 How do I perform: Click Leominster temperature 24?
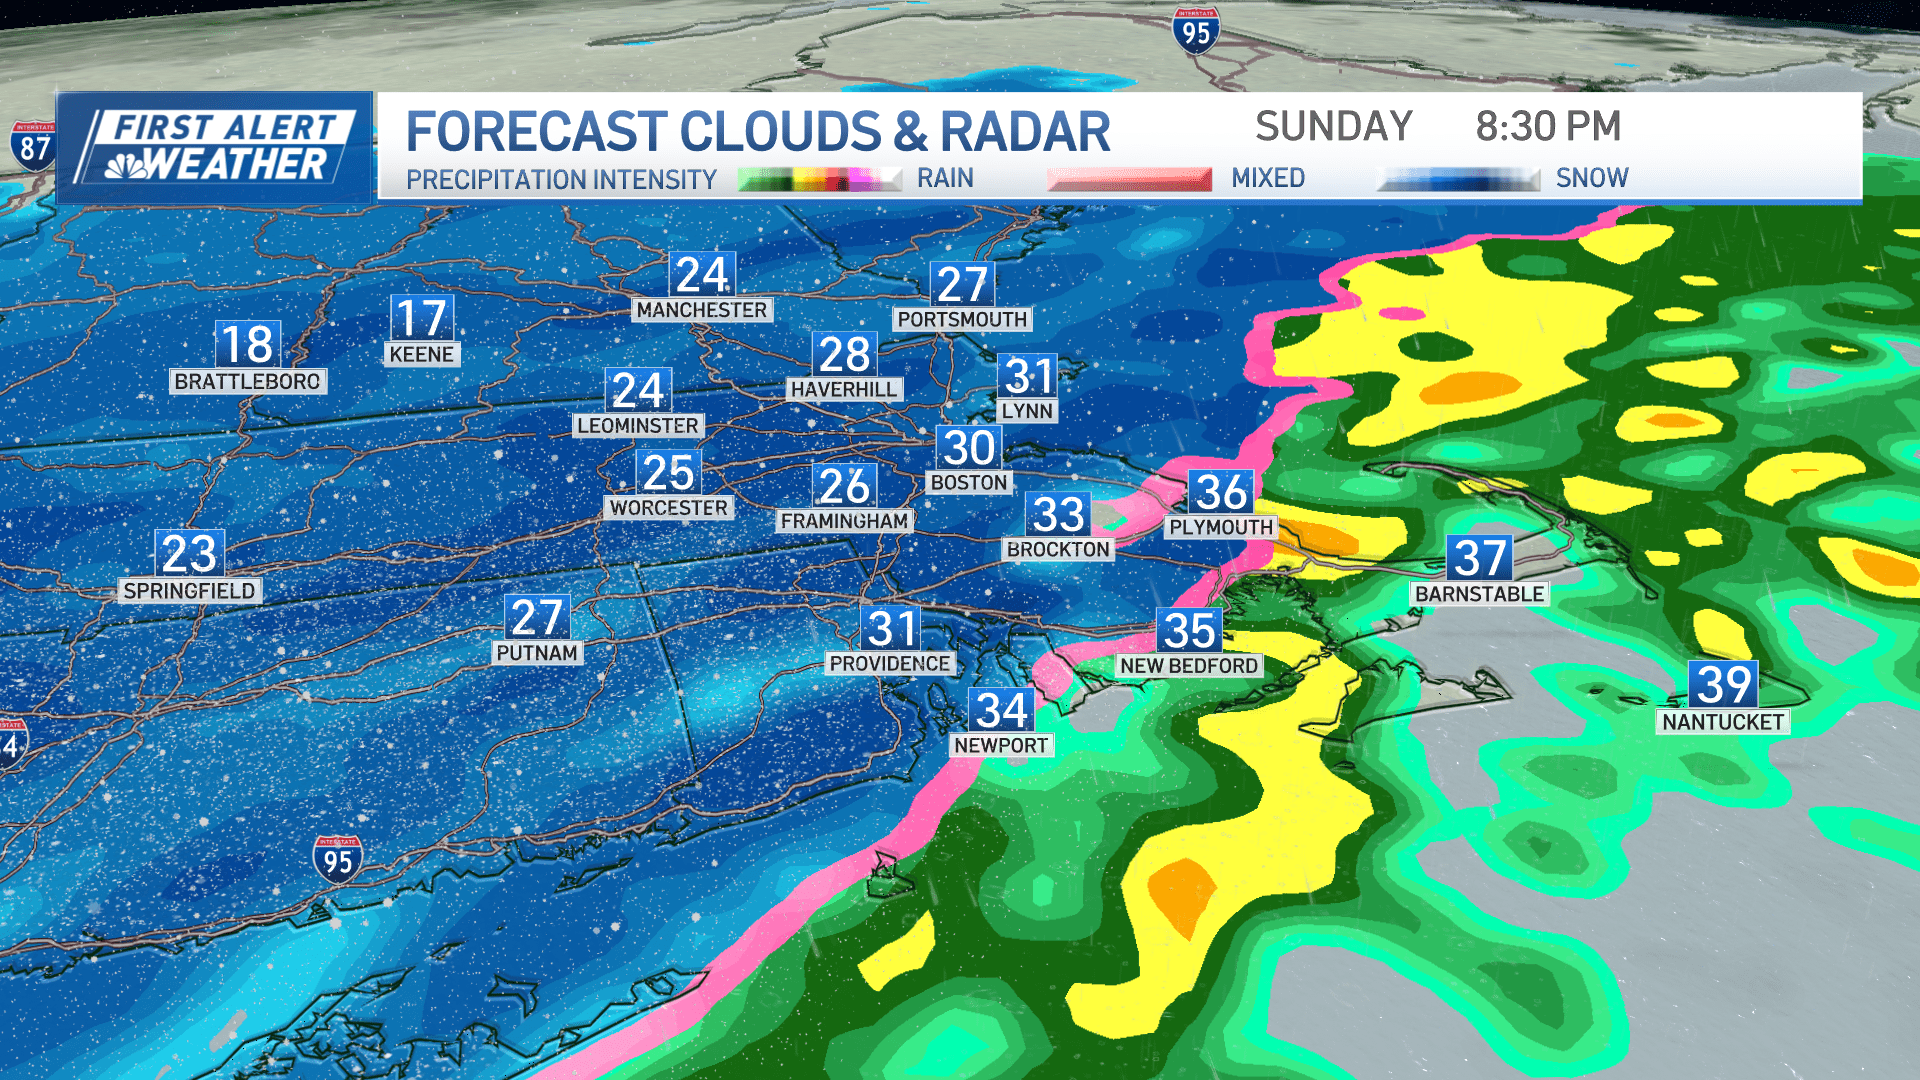(638, 390)
